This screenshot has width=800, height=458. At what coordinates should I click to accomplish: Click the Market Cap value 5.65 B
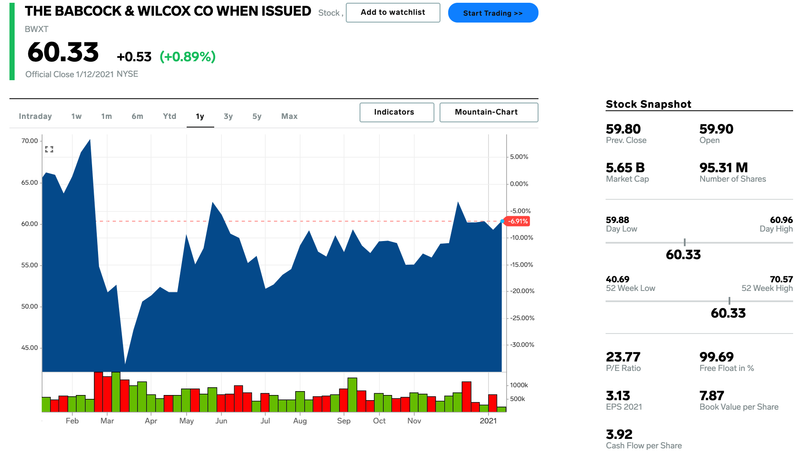(x=625, y=168)
